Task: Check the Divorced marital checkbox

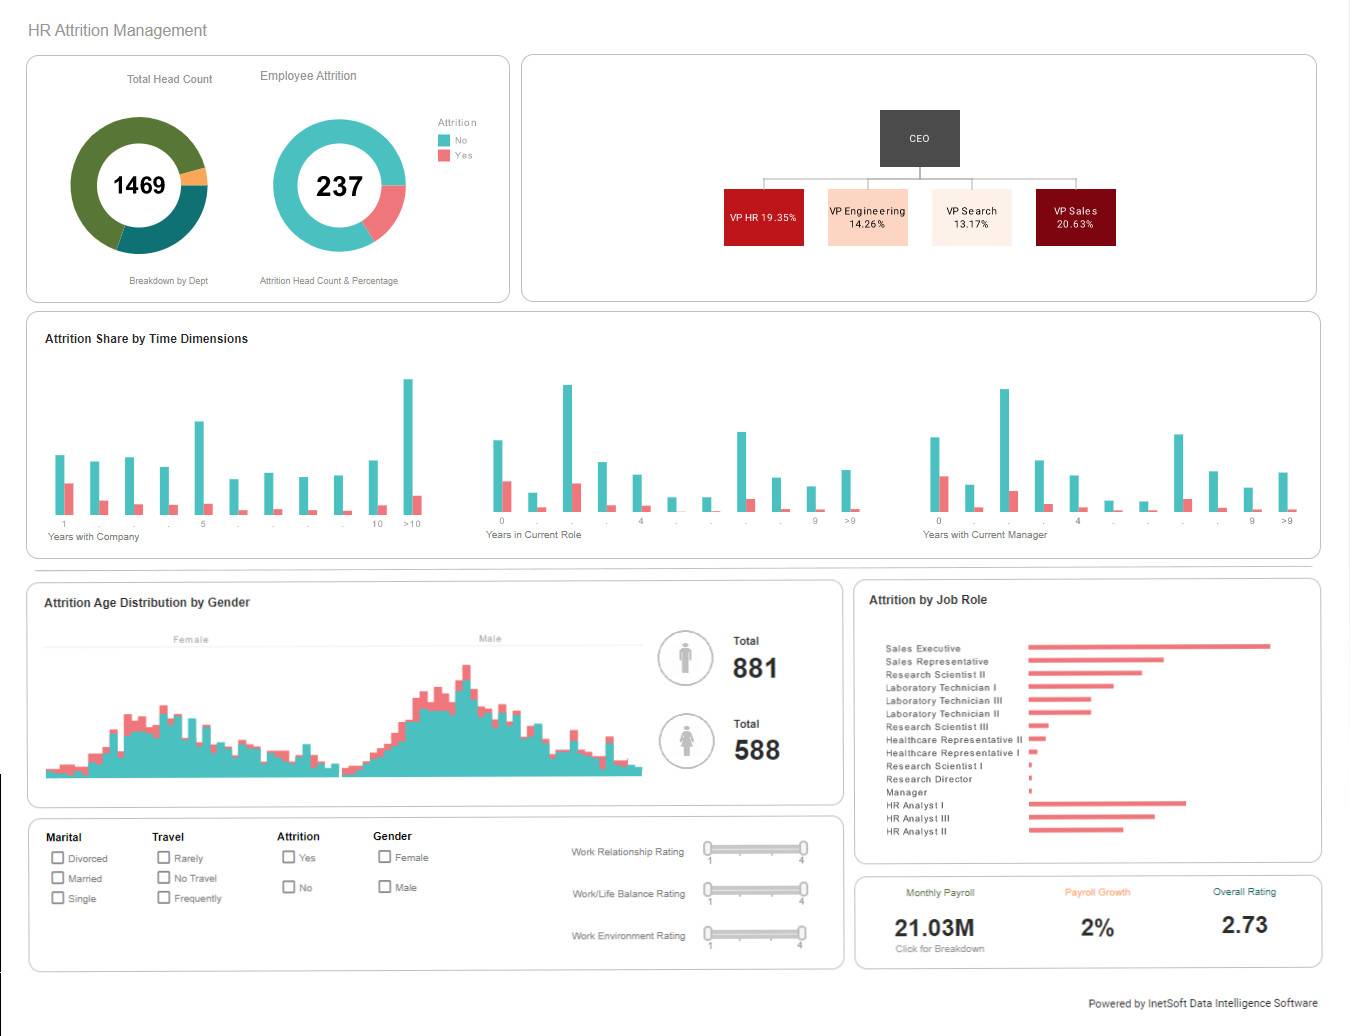Action: point(58,858)
